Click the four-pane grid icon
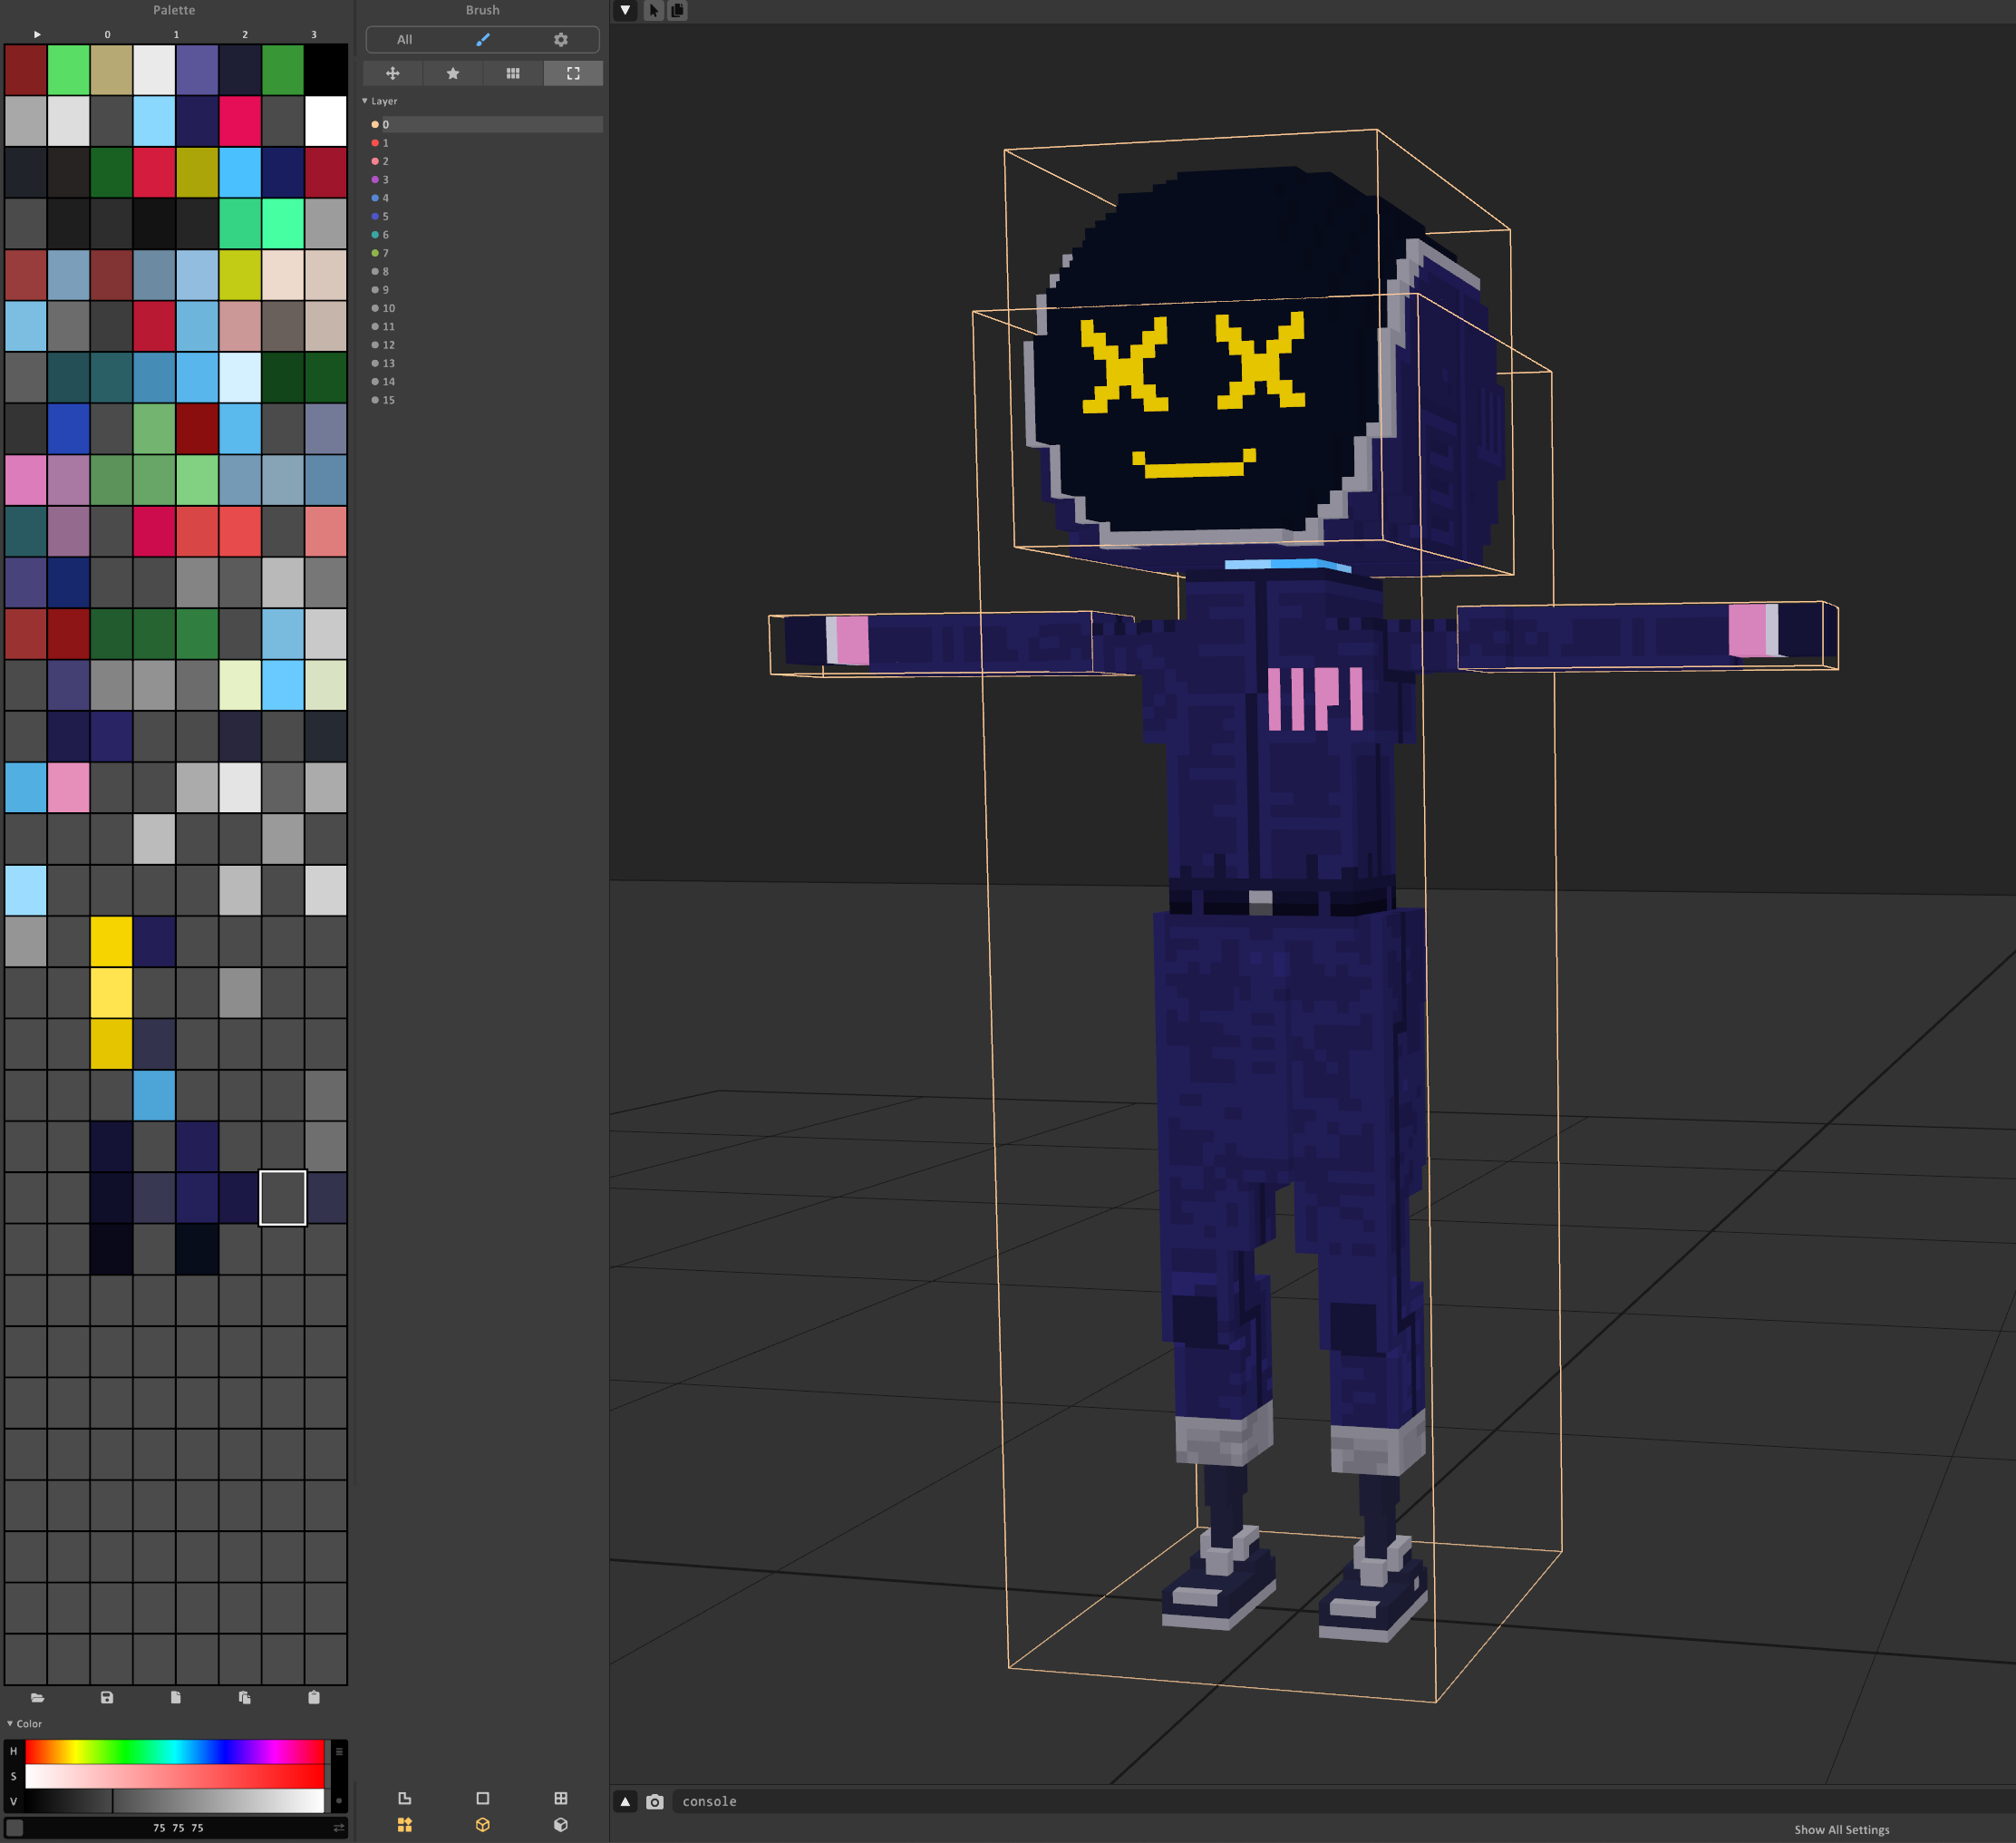This screenshot has width=2016, height=1843. click(x=561, y=1798)
